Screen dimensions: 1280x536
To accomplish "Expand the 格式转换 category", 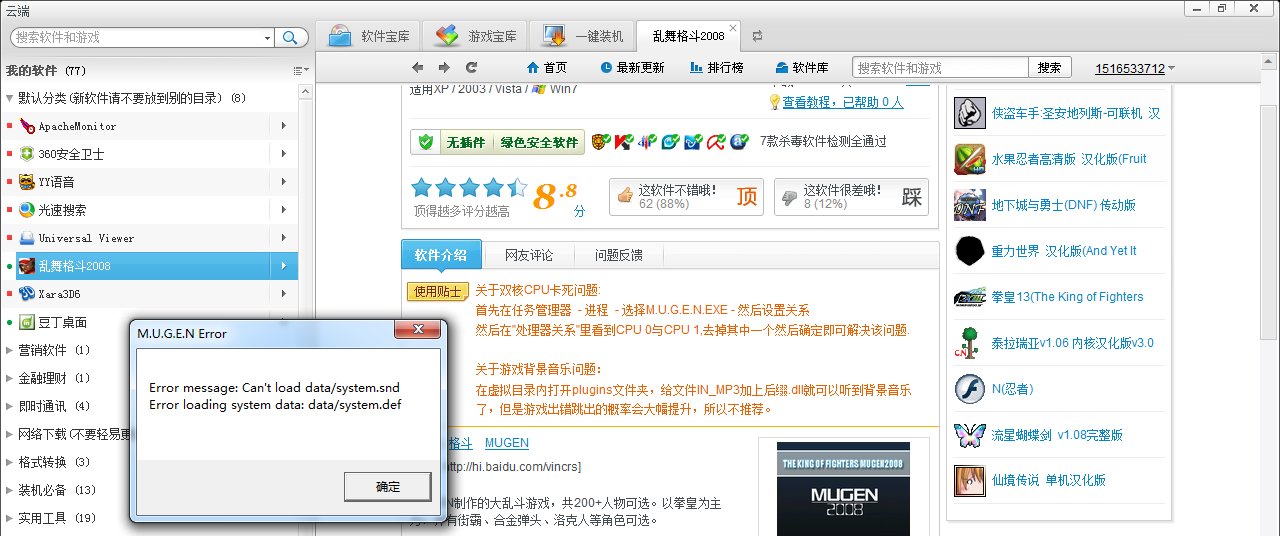I will [10, 463].
